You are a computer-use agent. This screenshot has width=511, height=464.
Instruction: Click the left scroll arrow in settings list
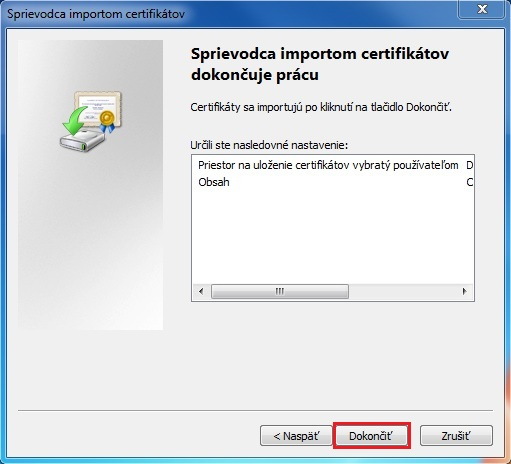tap(201, 291)
